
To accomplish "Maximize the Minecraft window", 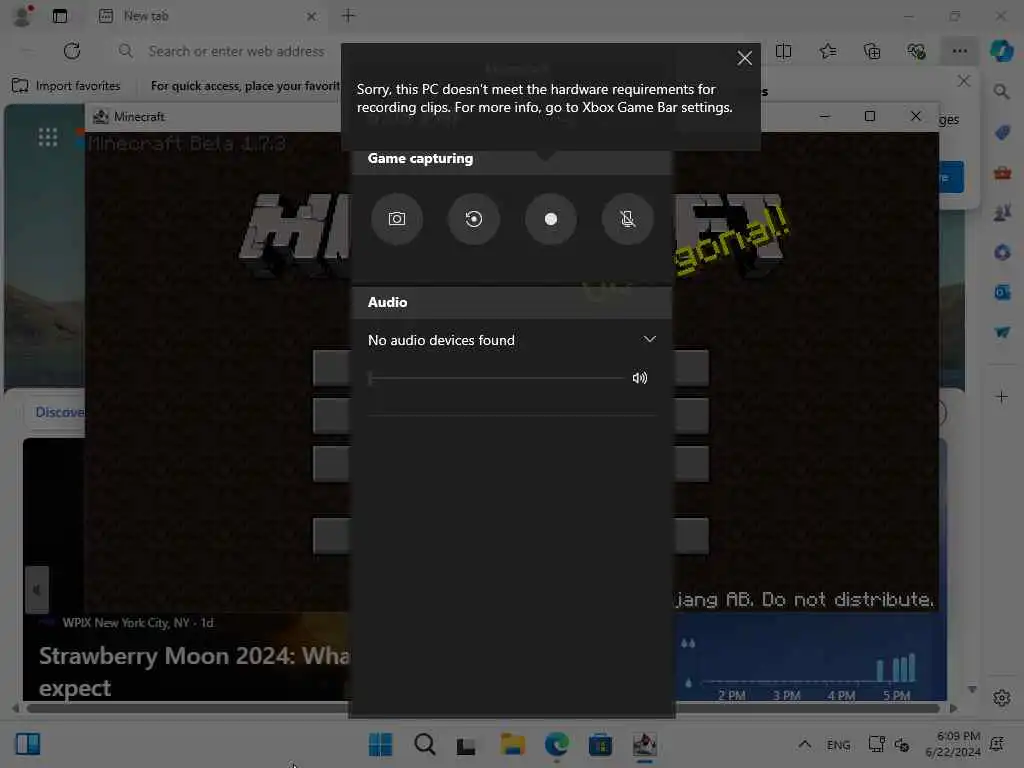I will tap(870, 116).
